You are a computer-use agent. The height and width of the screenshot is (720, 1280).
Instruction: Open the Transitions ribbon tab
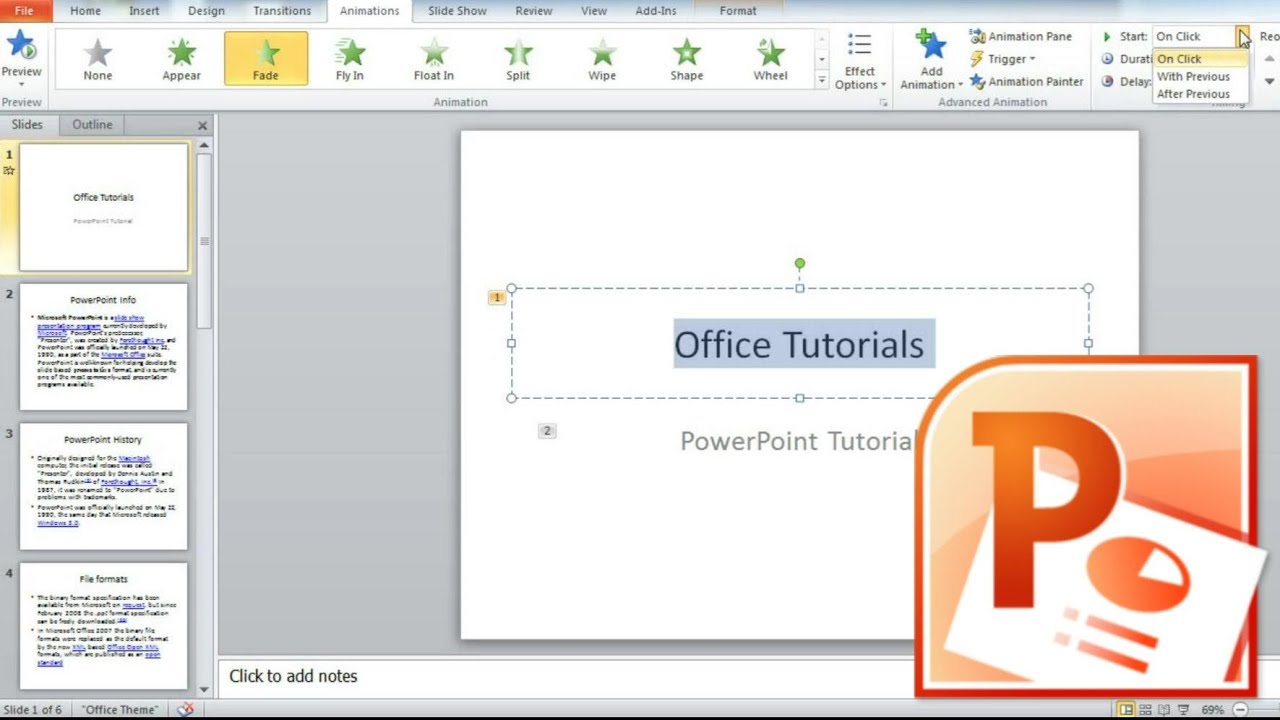[282, 11]
